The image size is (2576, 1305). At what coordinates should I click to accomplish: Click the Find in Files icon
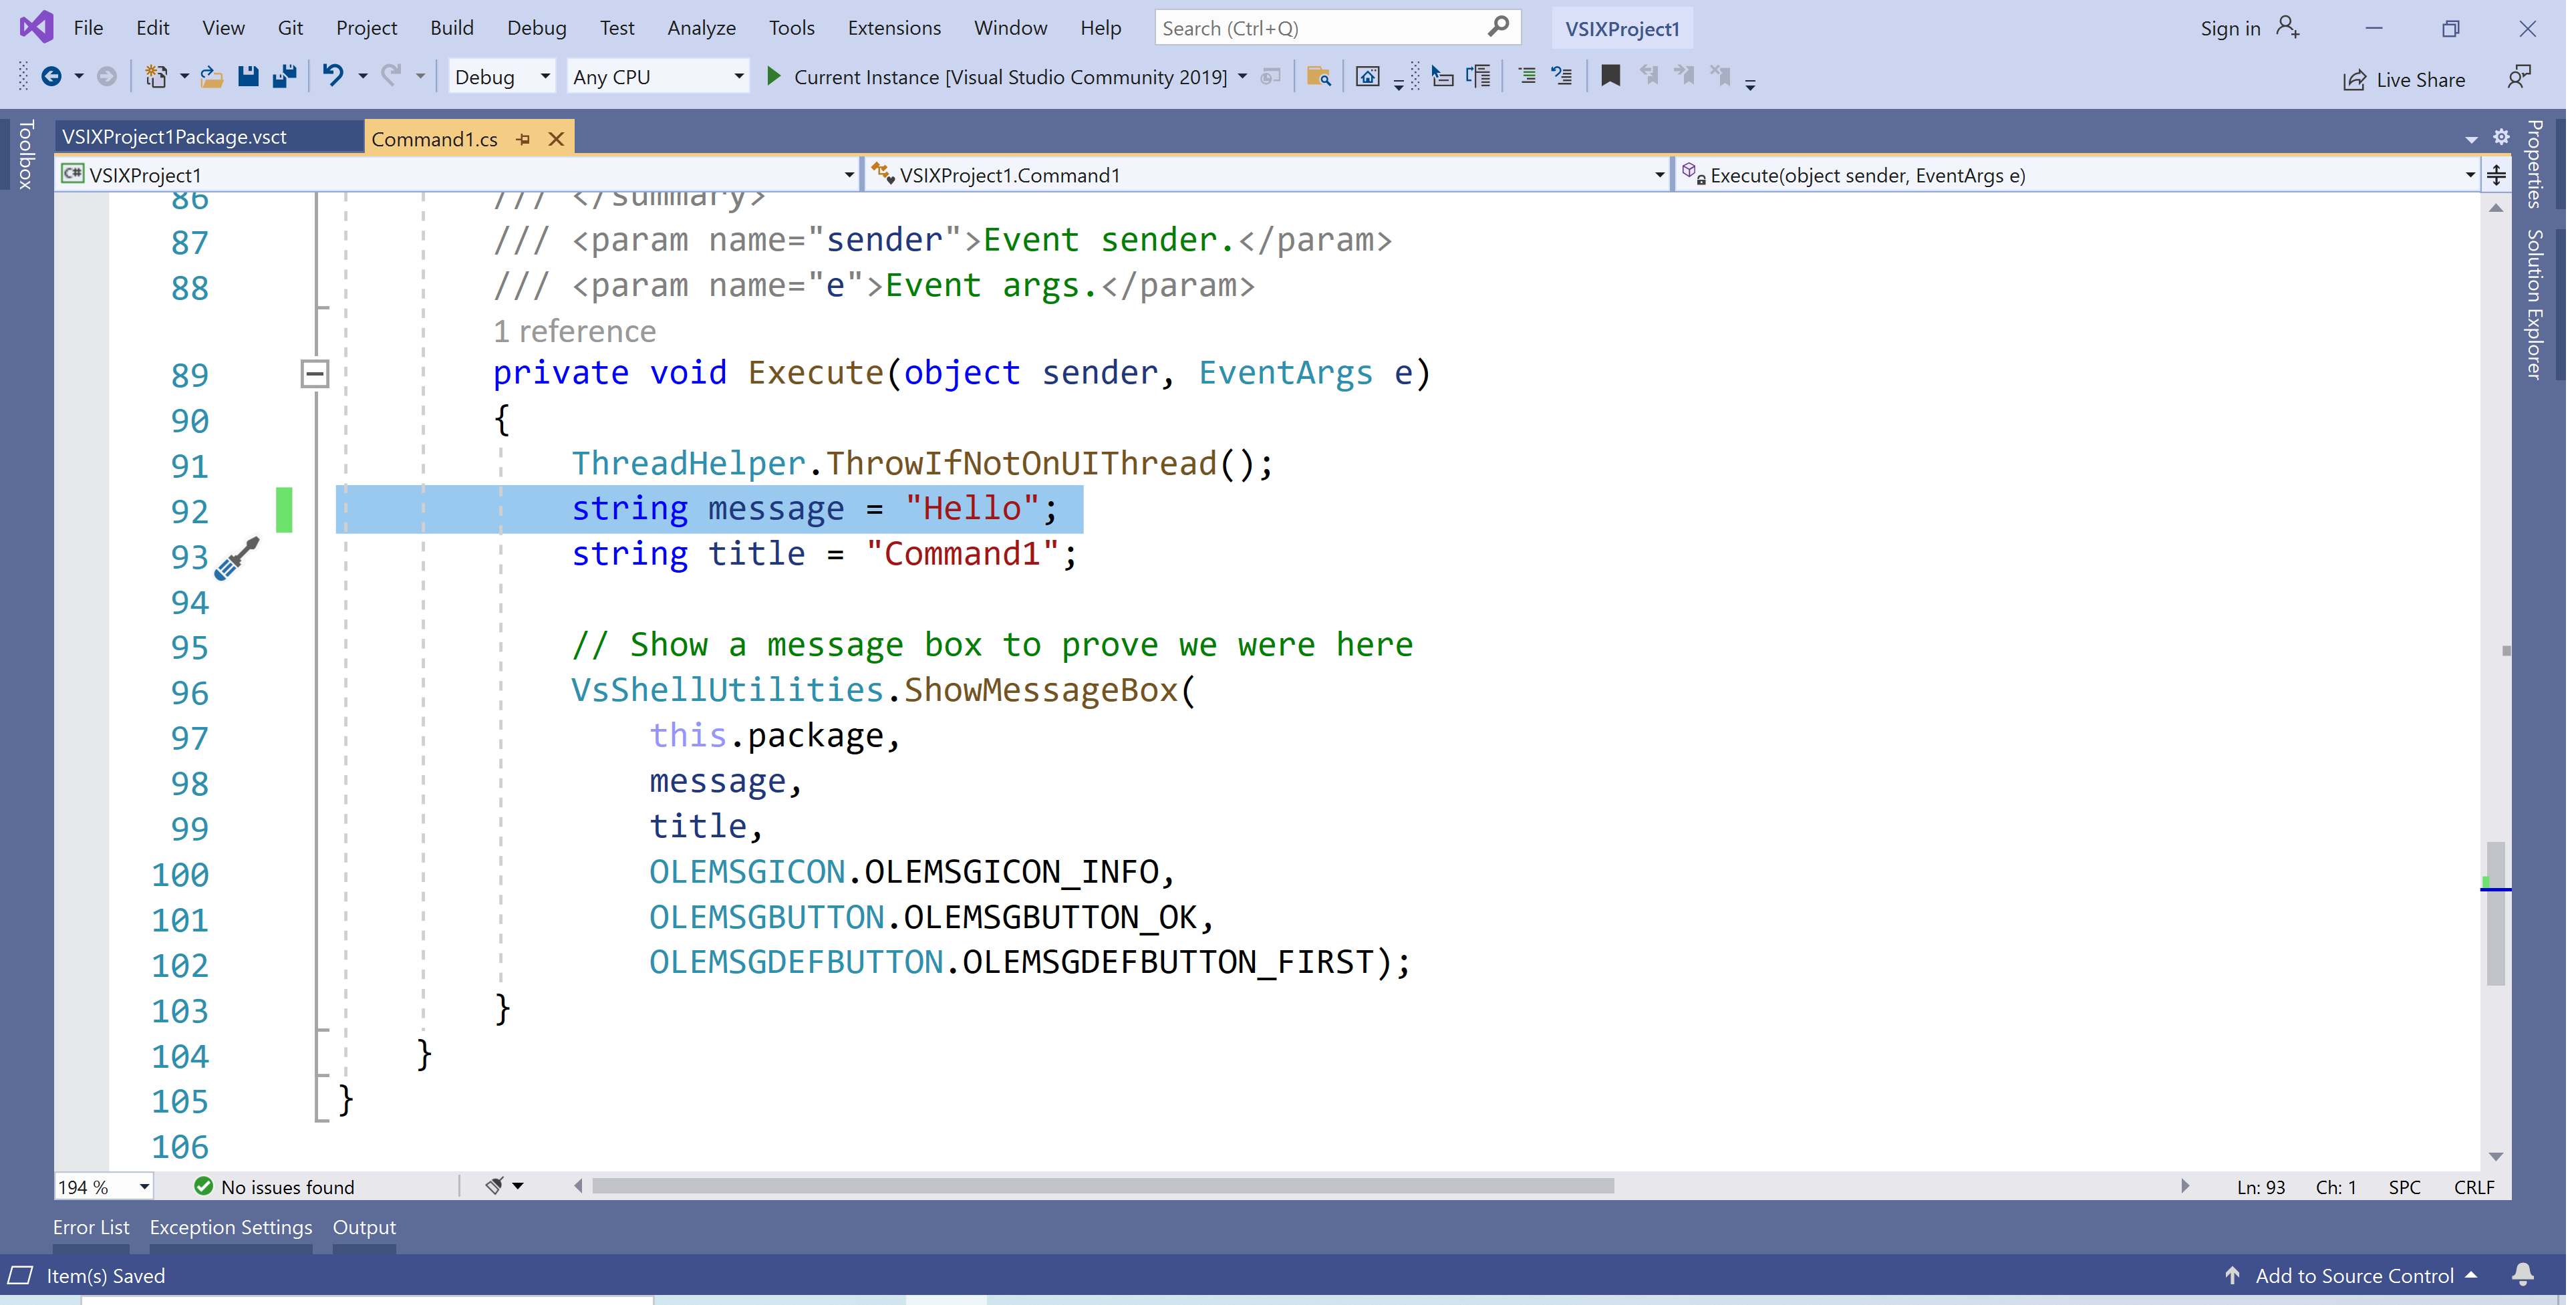(x=1318, y=76)
